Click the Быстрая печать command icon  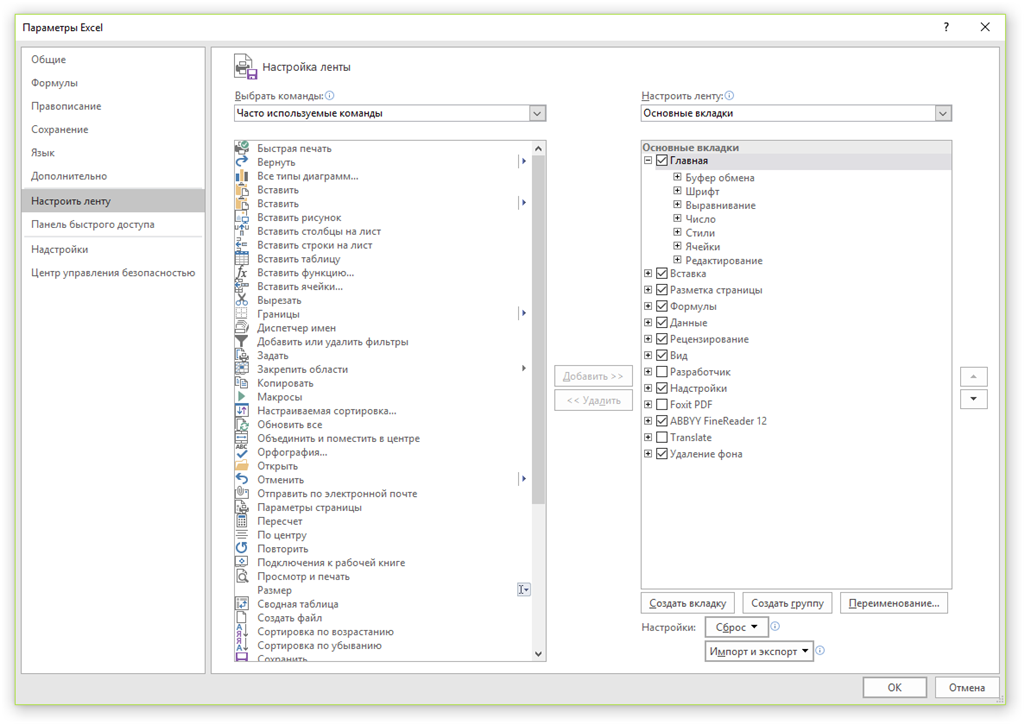click(242, 148)
